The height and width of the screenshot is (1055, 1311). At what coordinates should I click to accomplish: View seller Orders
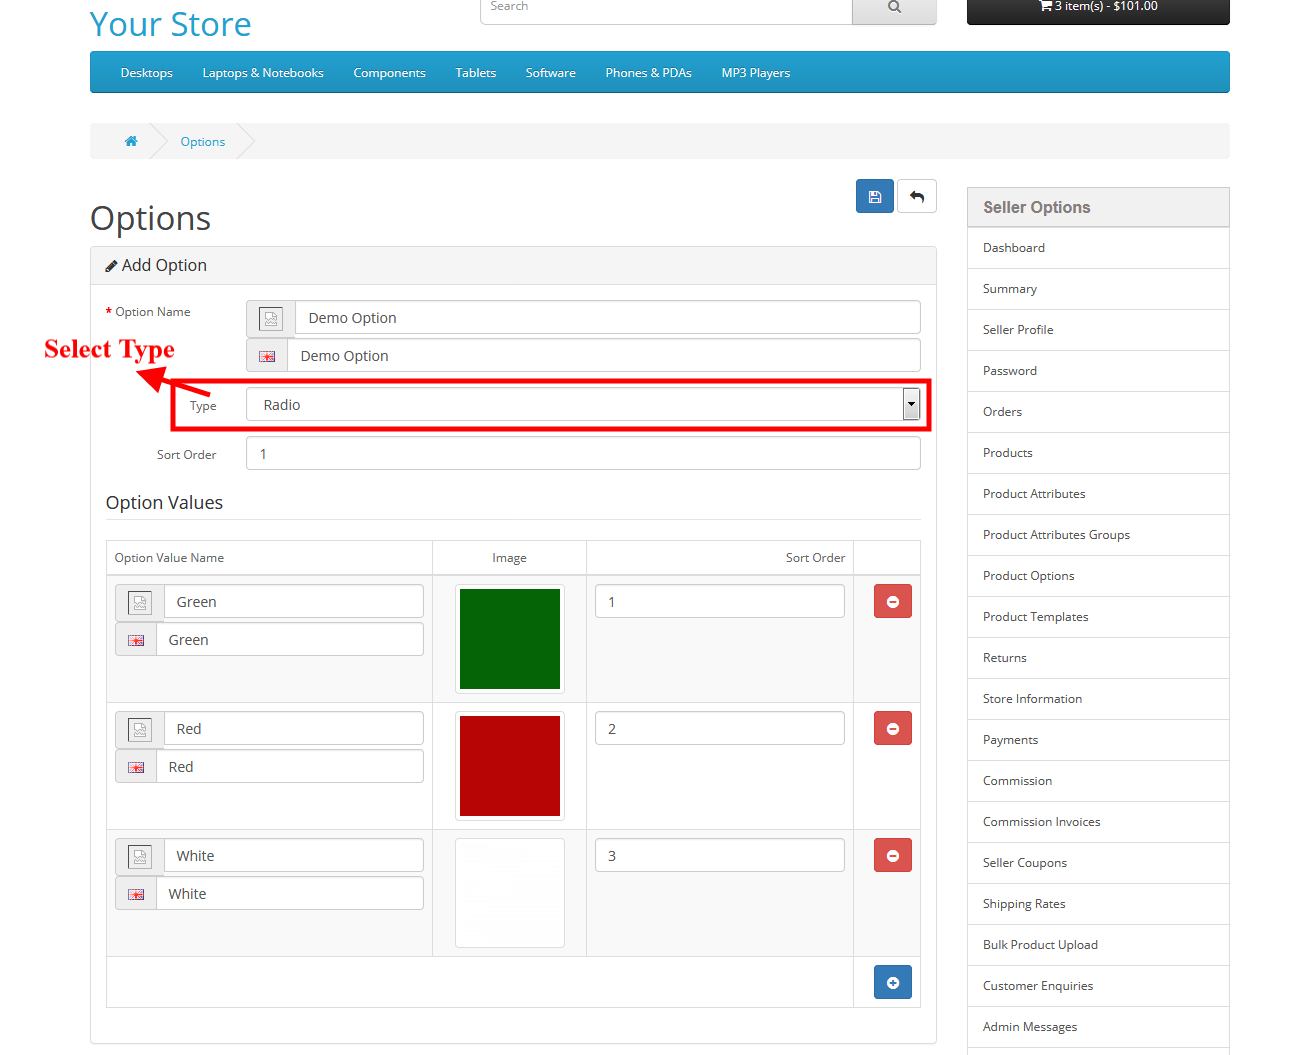(1098, 412)
